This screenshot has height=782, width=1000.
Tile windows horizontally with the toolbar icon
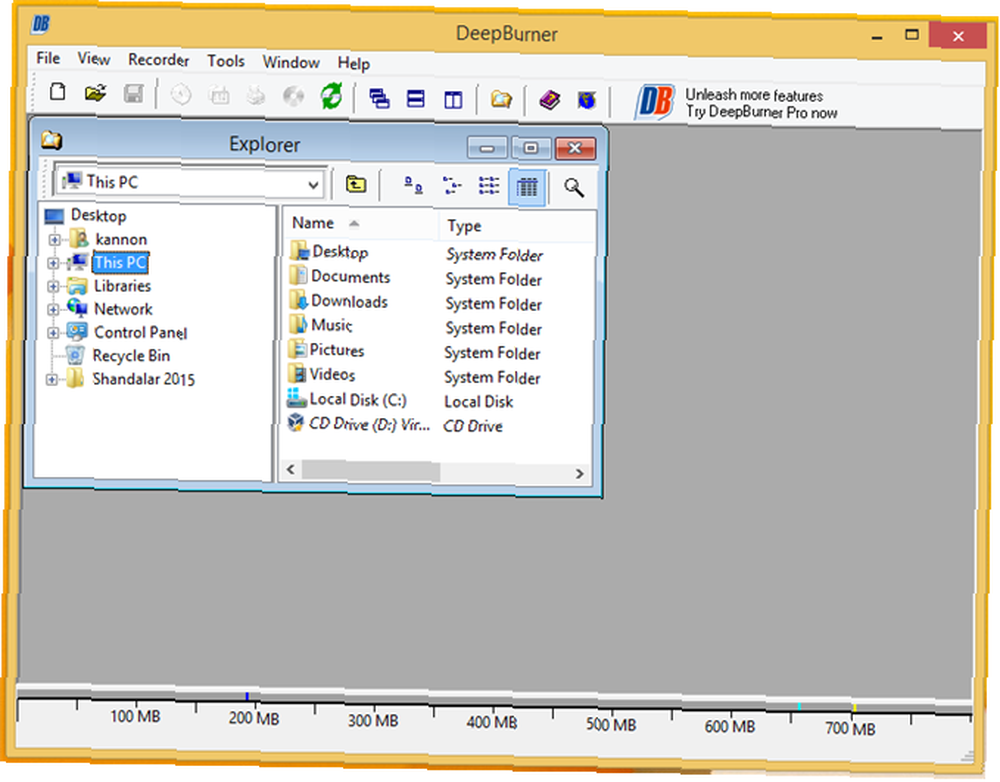click(415, 99)
